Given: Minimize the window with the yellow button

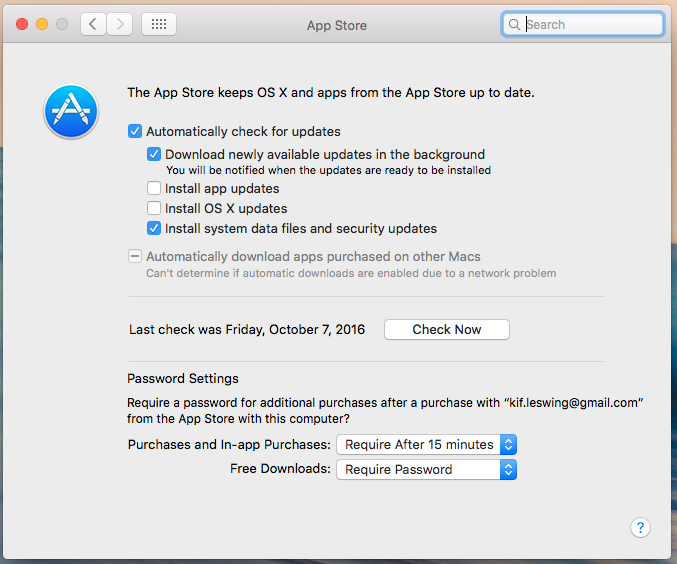Looking at the screenshot, I should coord(42,24).
